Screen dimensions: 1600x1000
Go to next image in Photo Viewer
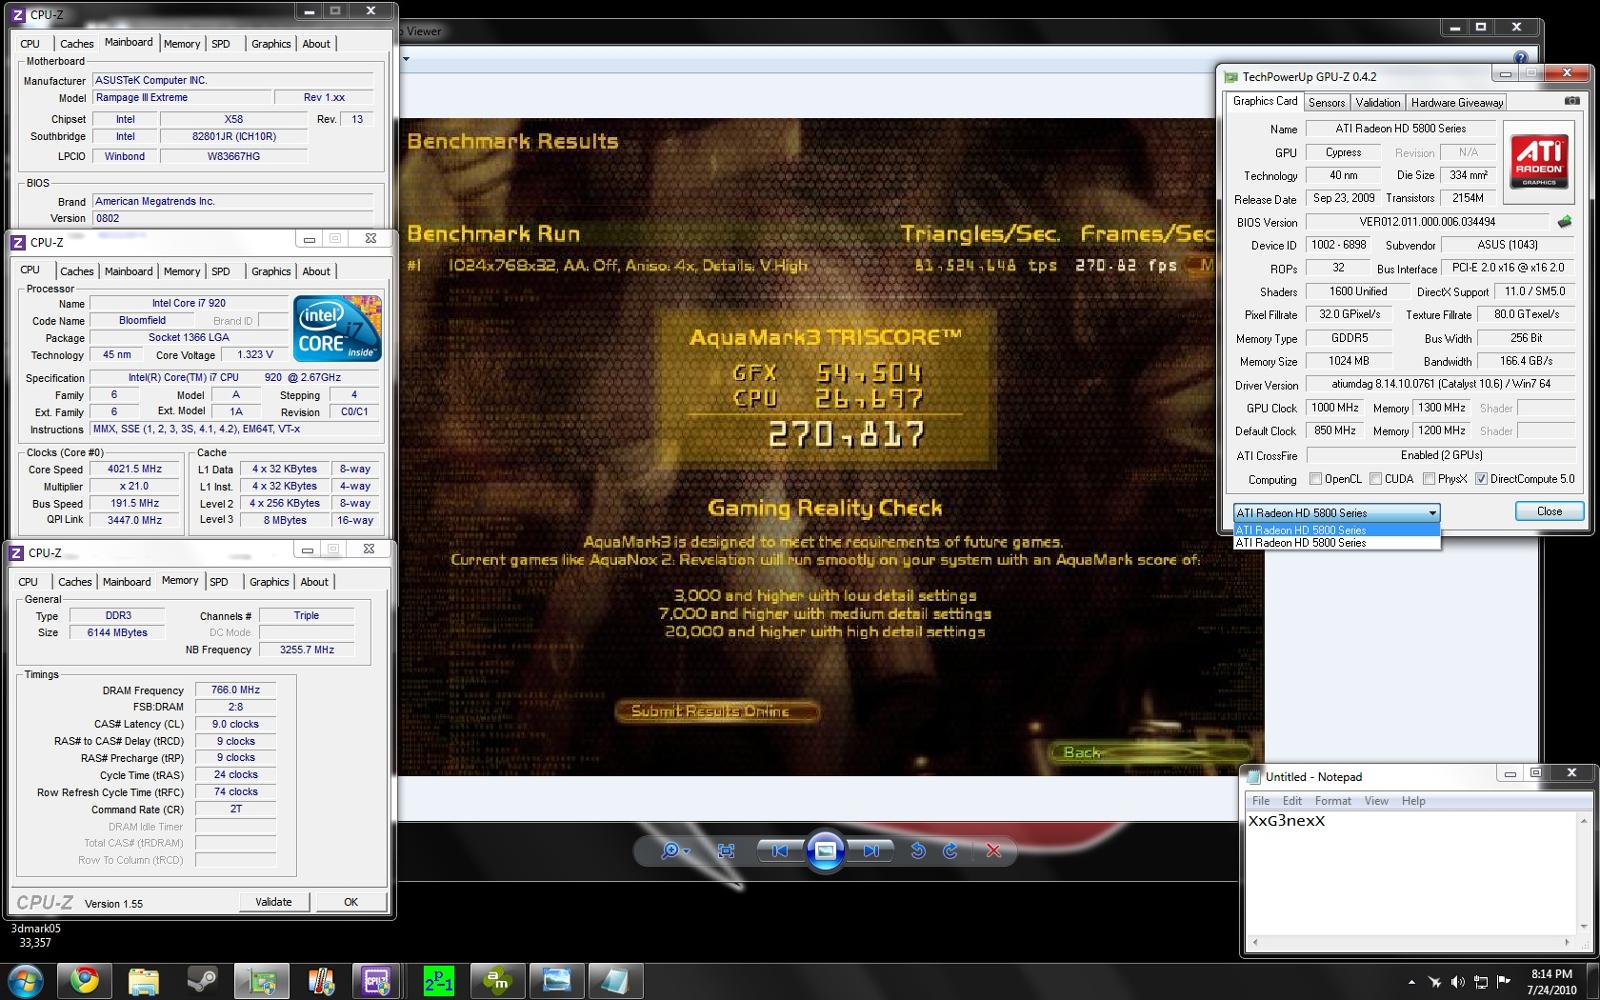(x=870, y=851)
